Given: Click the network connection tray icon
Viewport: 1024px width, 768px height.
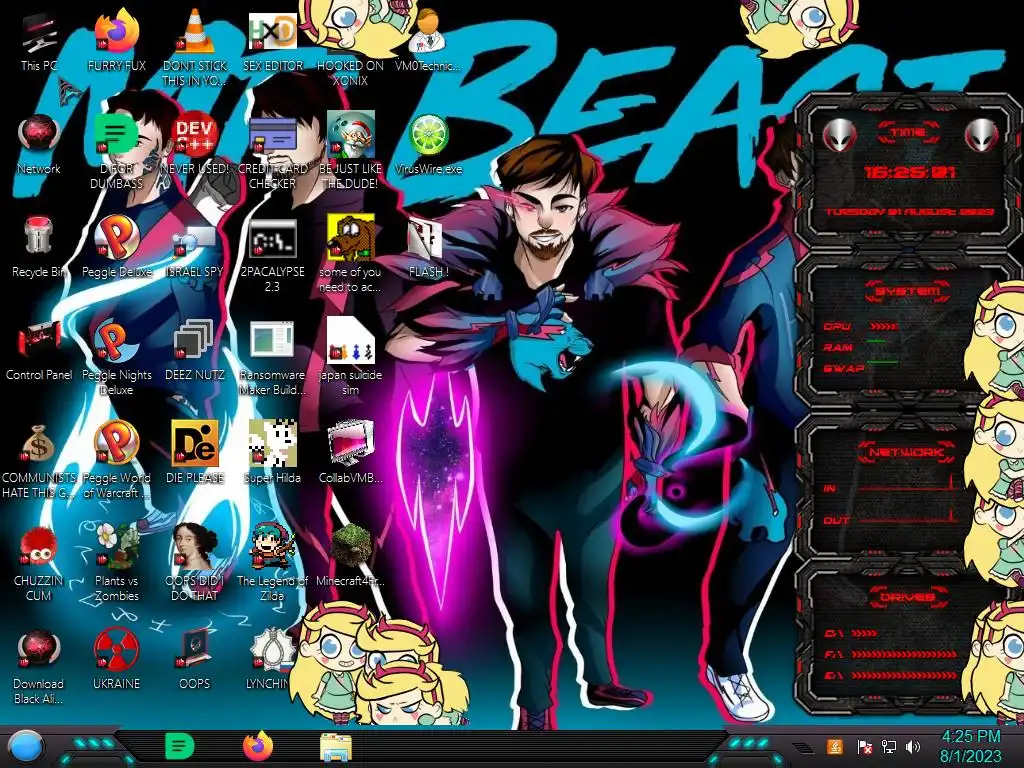Looking at the screenshot, I should pos(889,746).
